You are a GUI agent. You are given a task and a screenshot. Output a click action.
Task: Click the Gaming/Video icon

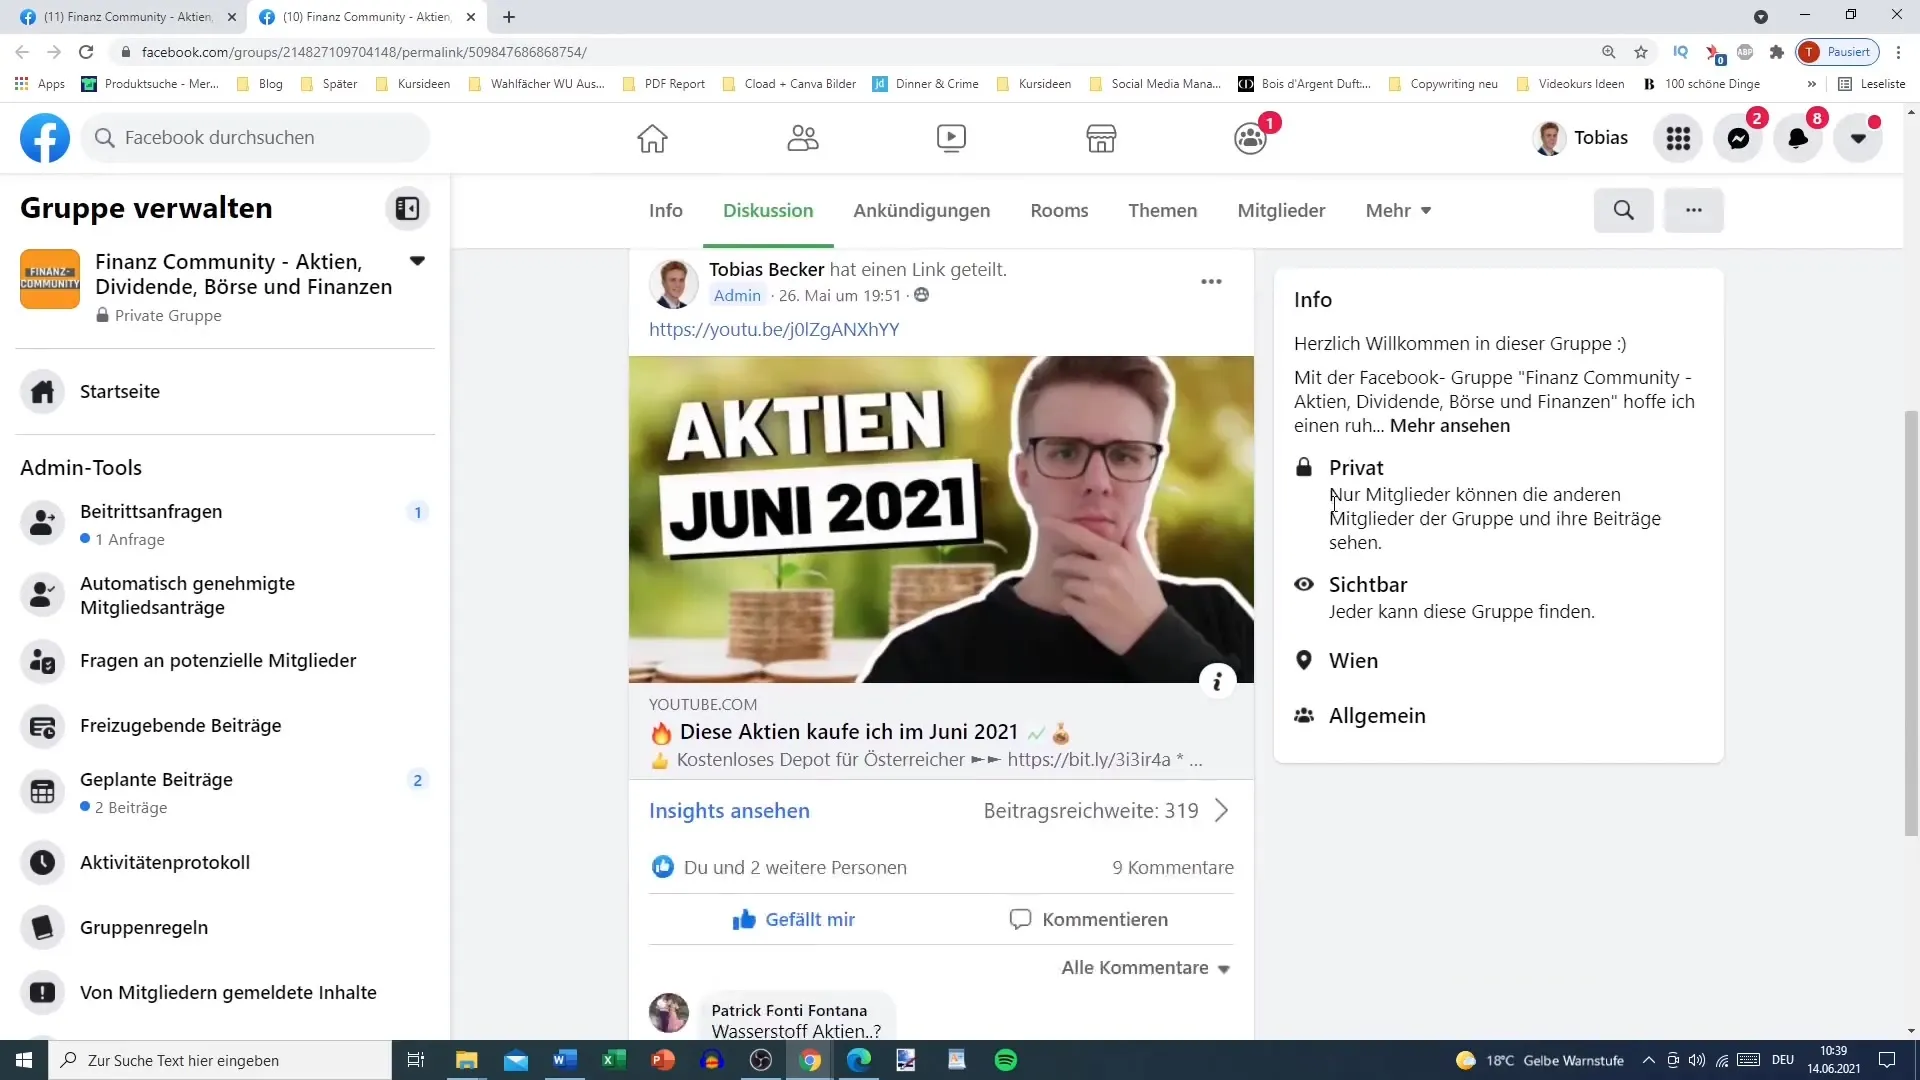click(x=951, y=136)
